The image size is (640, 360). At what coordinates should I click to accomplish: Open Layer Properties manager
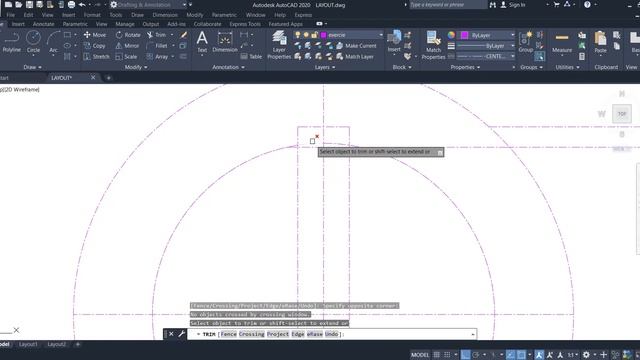point(279,45)
